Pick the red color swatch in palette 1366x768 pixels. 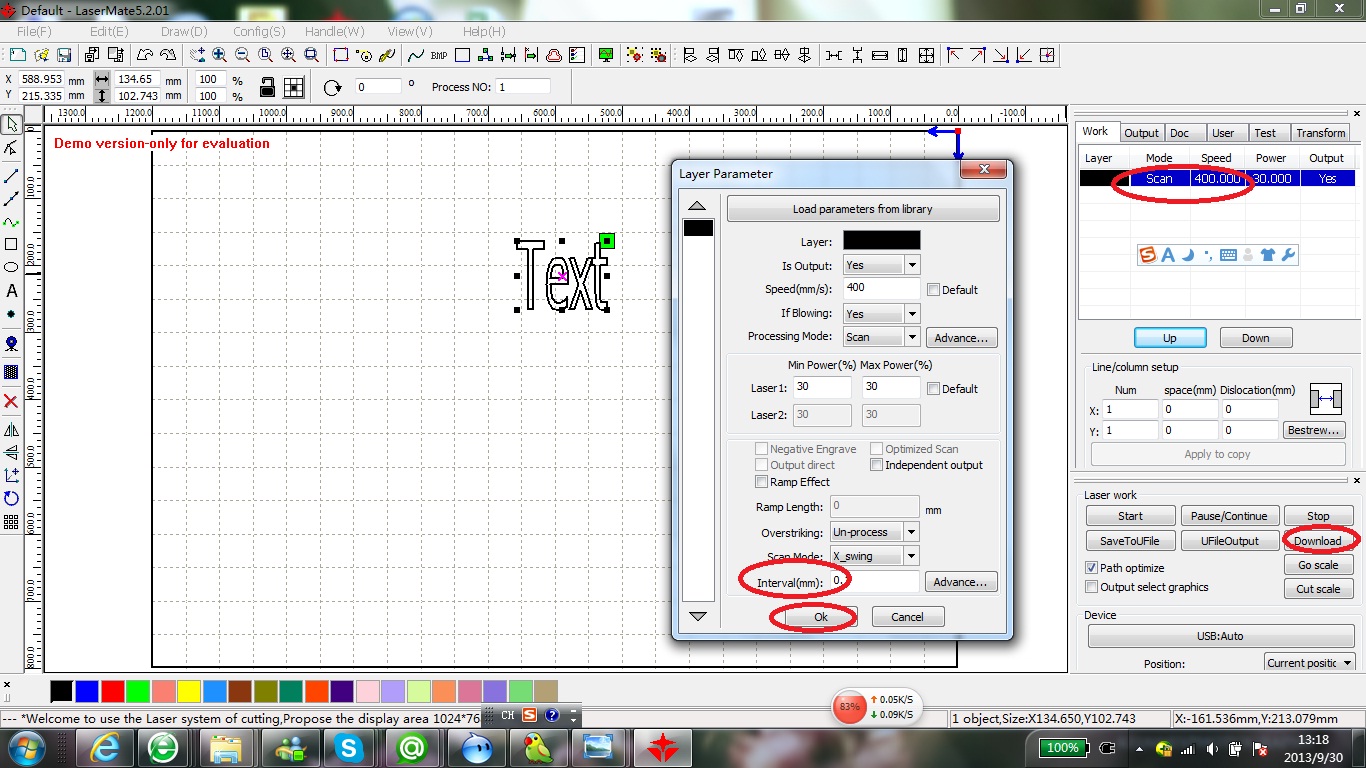(x=113, y=691)
